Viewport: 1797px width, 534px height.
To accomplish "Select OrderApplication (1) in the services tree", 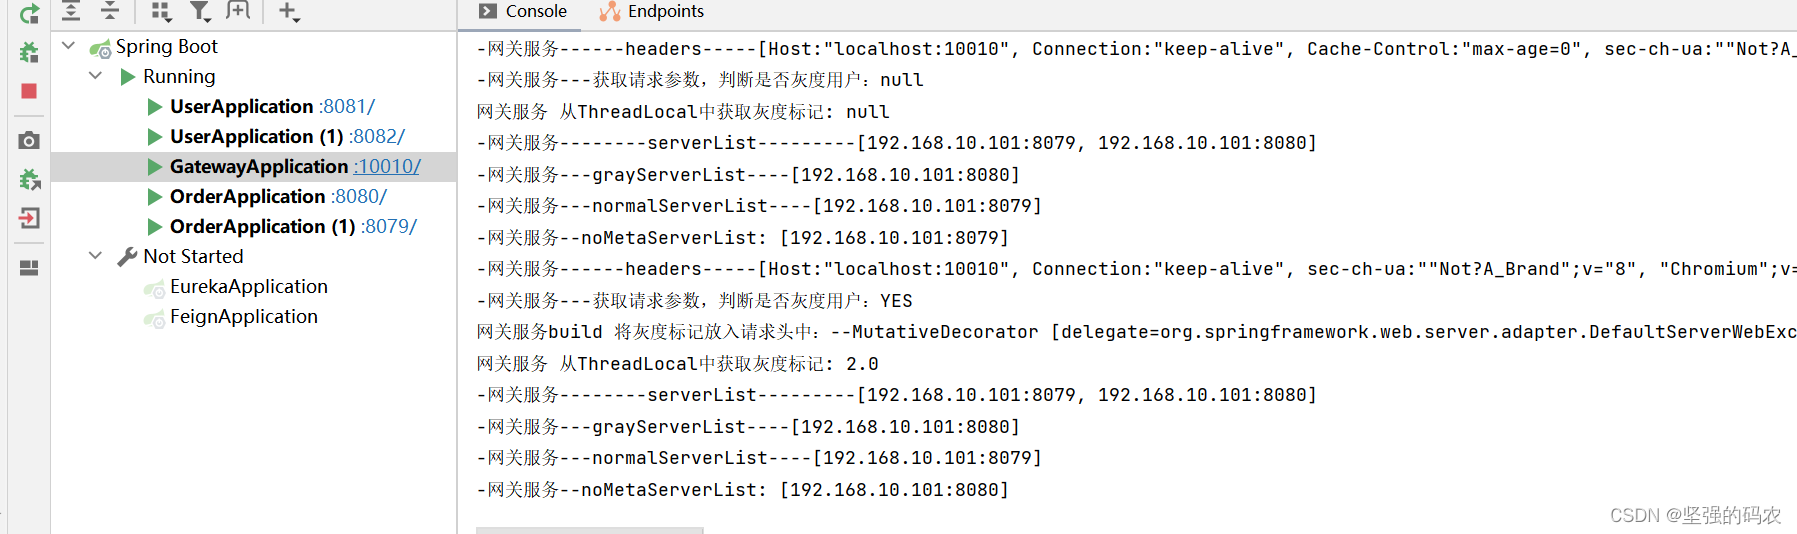I will coord(262,226).
